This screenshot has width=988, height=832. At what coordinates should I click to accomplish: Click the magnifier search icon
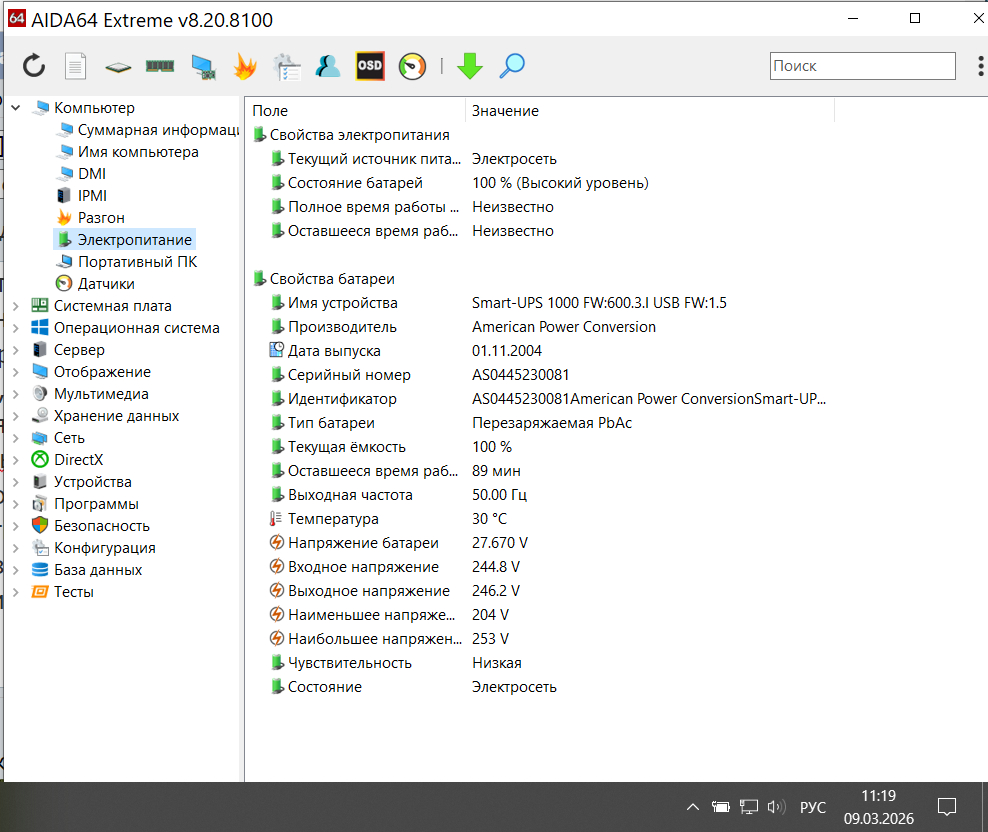click(x=512, y=66)
